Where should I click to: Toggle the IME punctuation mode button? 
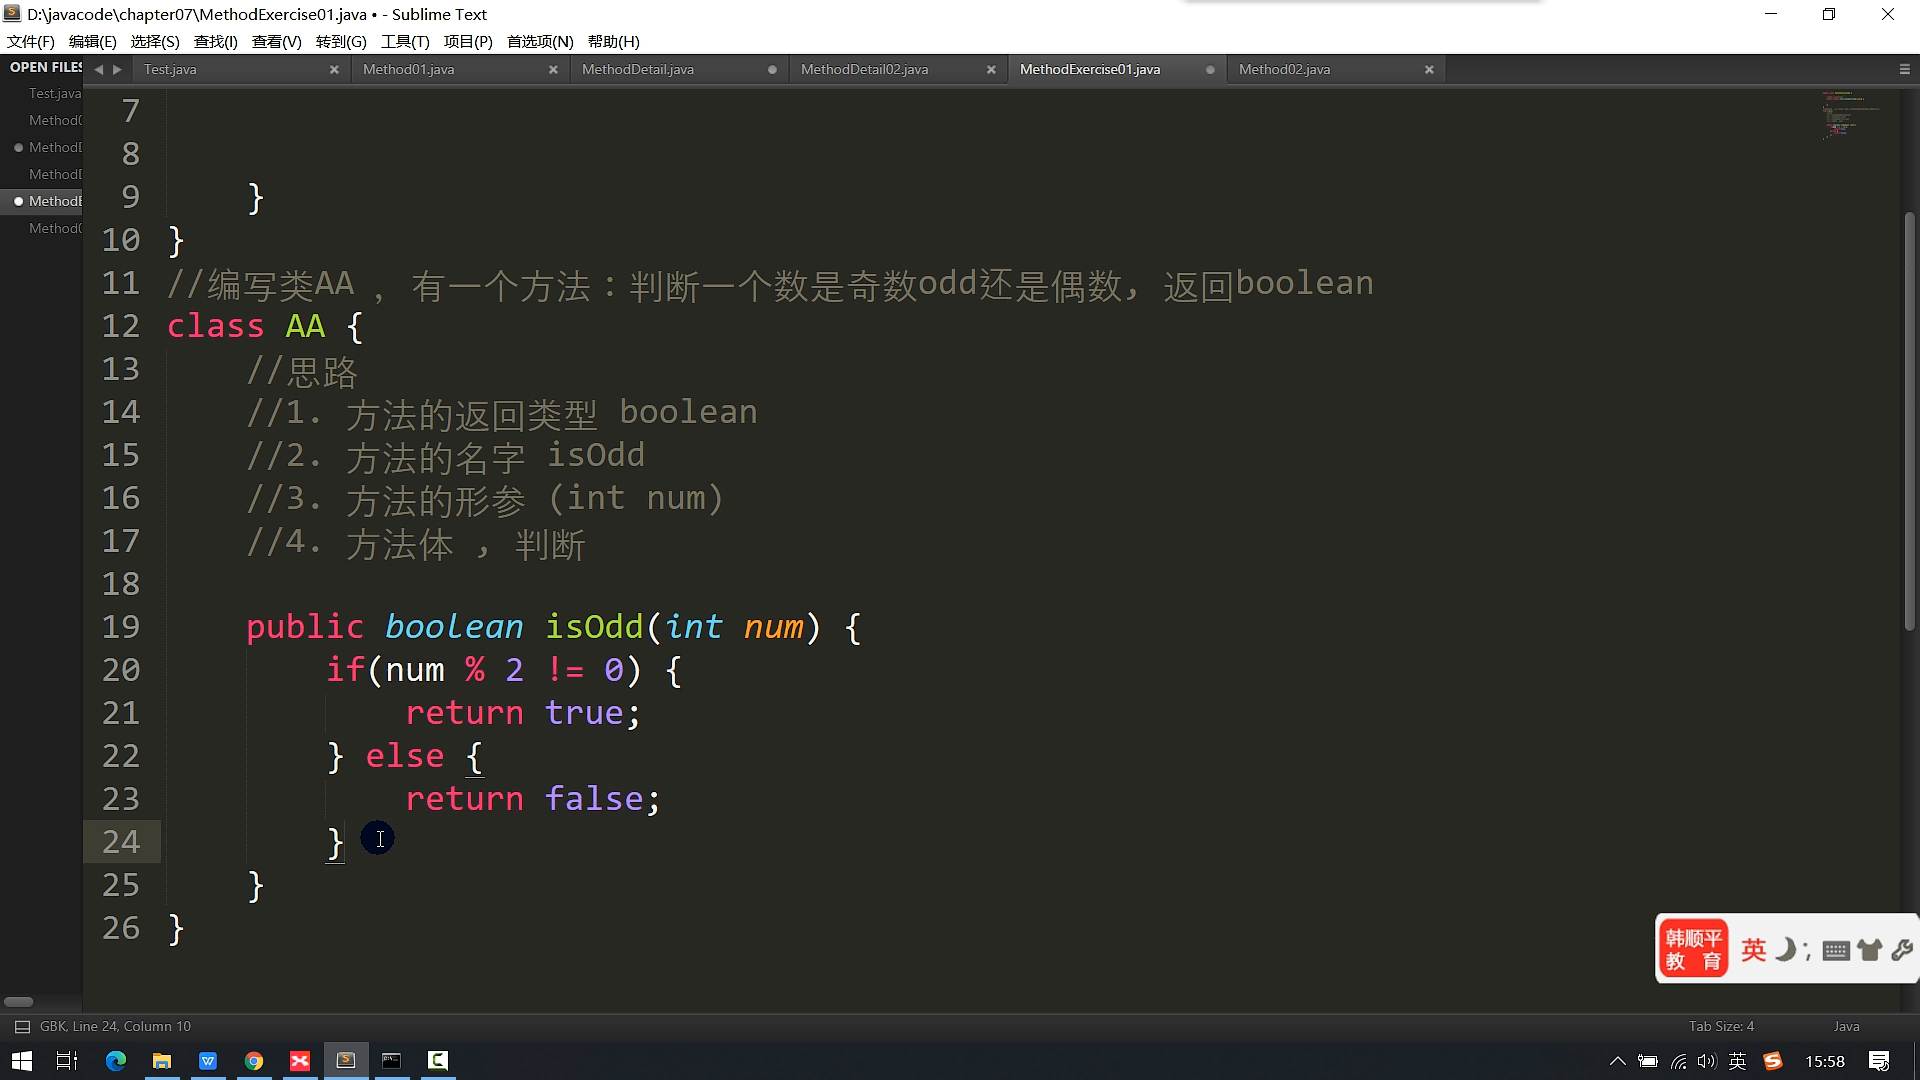(1807, 951)
